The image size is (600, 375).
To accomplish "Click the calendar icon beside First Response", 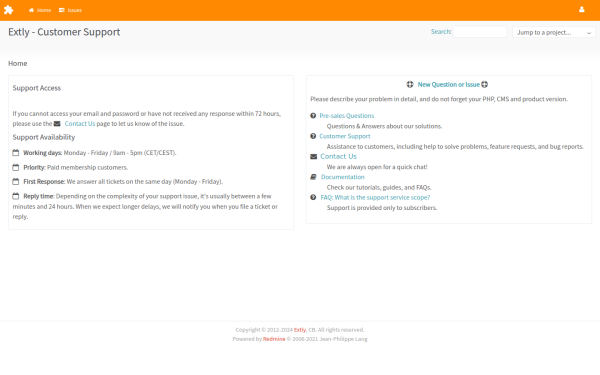I will point(16,181).
